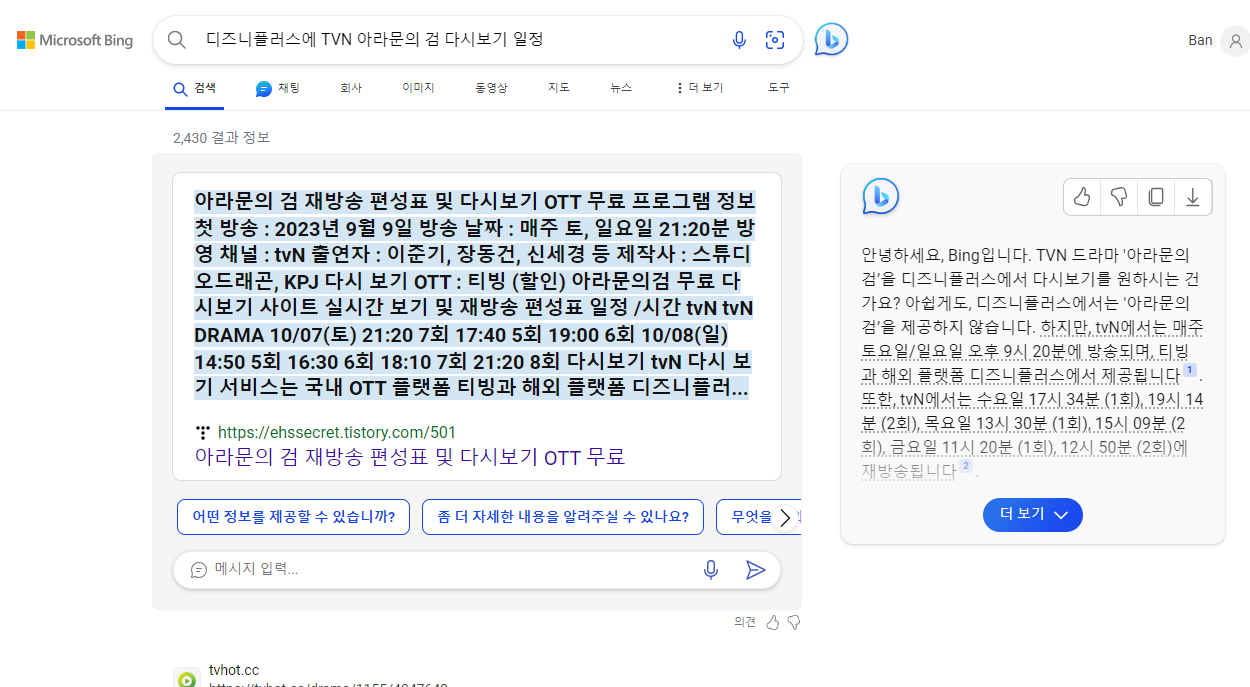Open visual search camera icon
The height and width of the screenshot is (687, 1250).
coord(775,40)
